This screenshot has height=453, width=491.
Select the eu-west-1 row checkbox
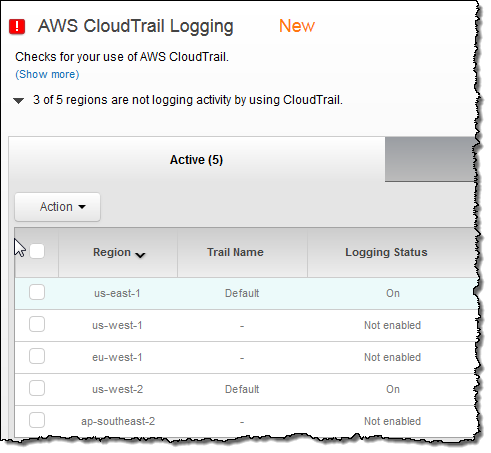click(37, 356)
